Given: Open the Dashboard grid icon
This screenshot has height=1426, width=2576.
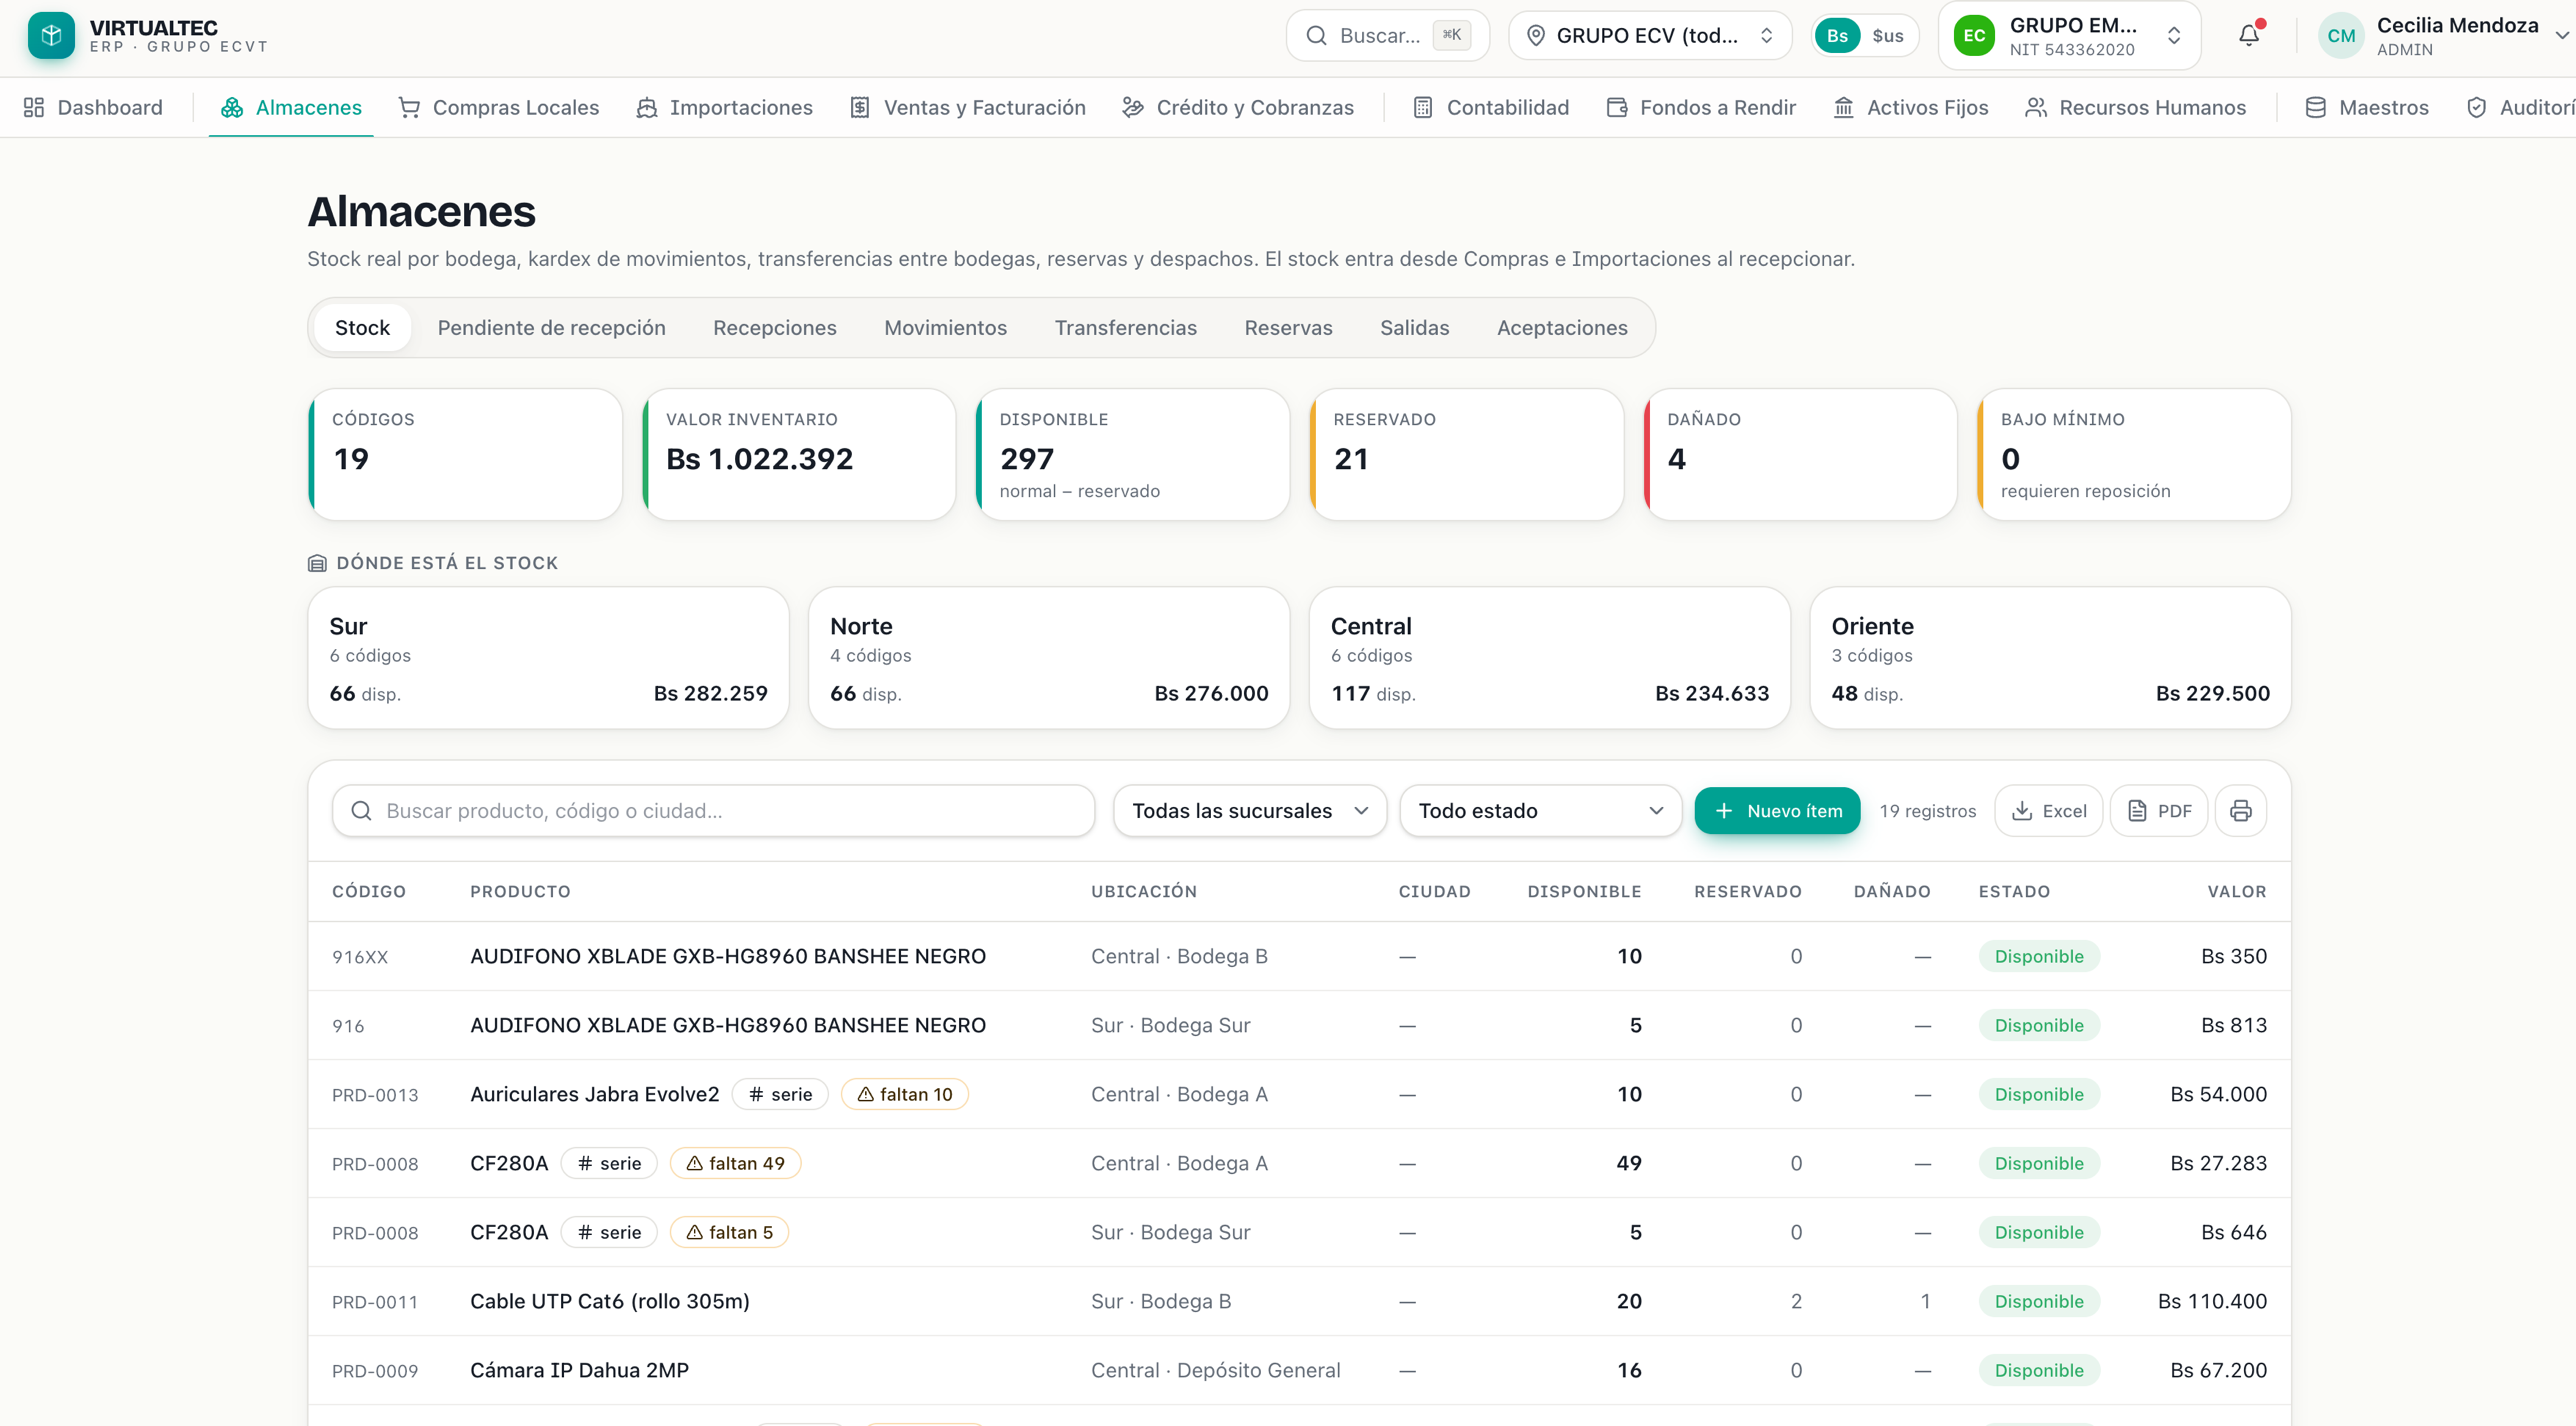Looking at the screenshot, I should (x=34, y=107).
